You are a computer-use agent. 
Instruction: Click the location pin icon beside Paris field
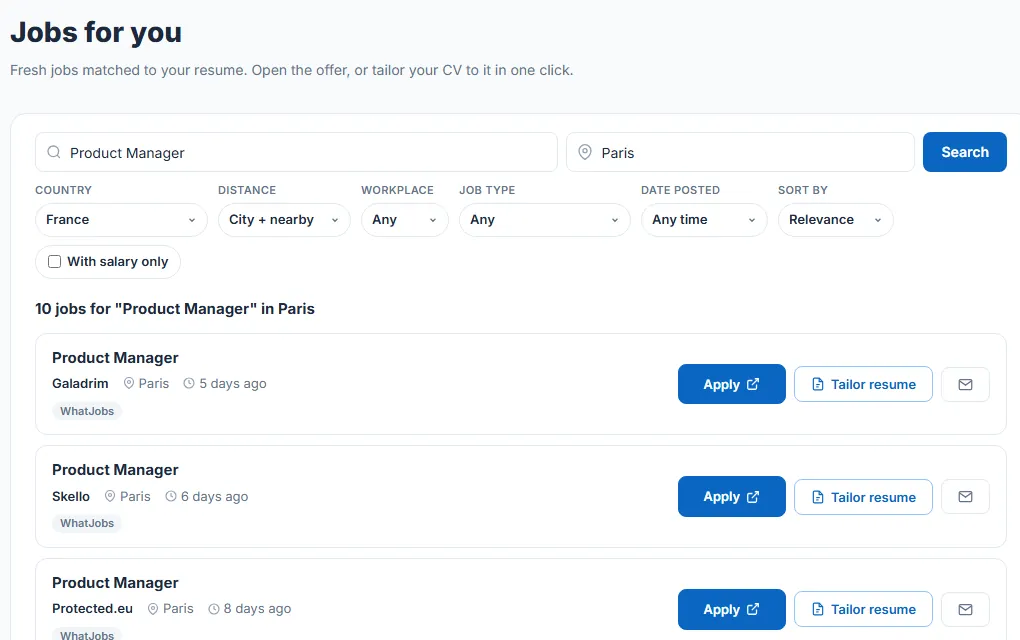click(585, 152)
